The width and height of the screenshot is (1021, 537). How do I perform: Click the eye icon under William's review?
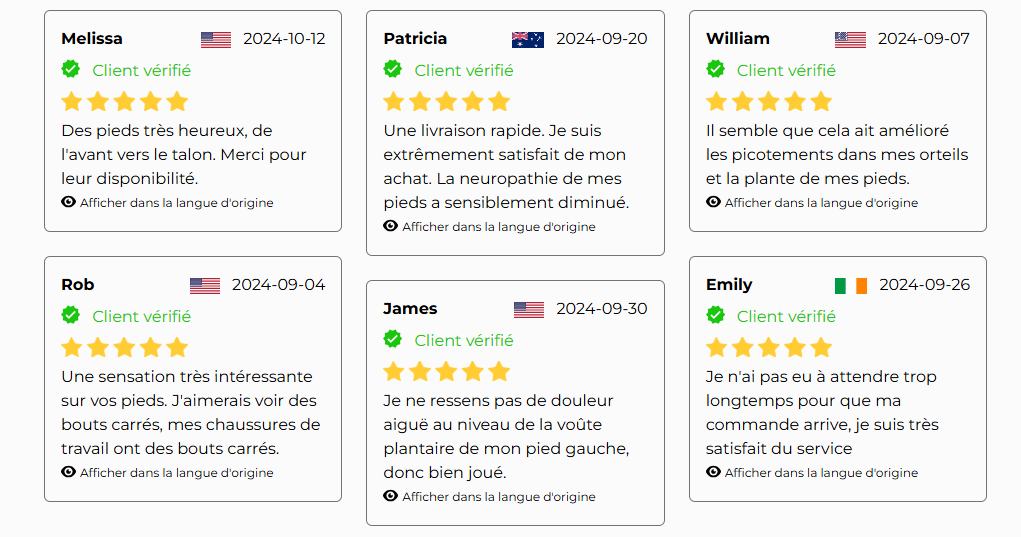click(714, 202)
